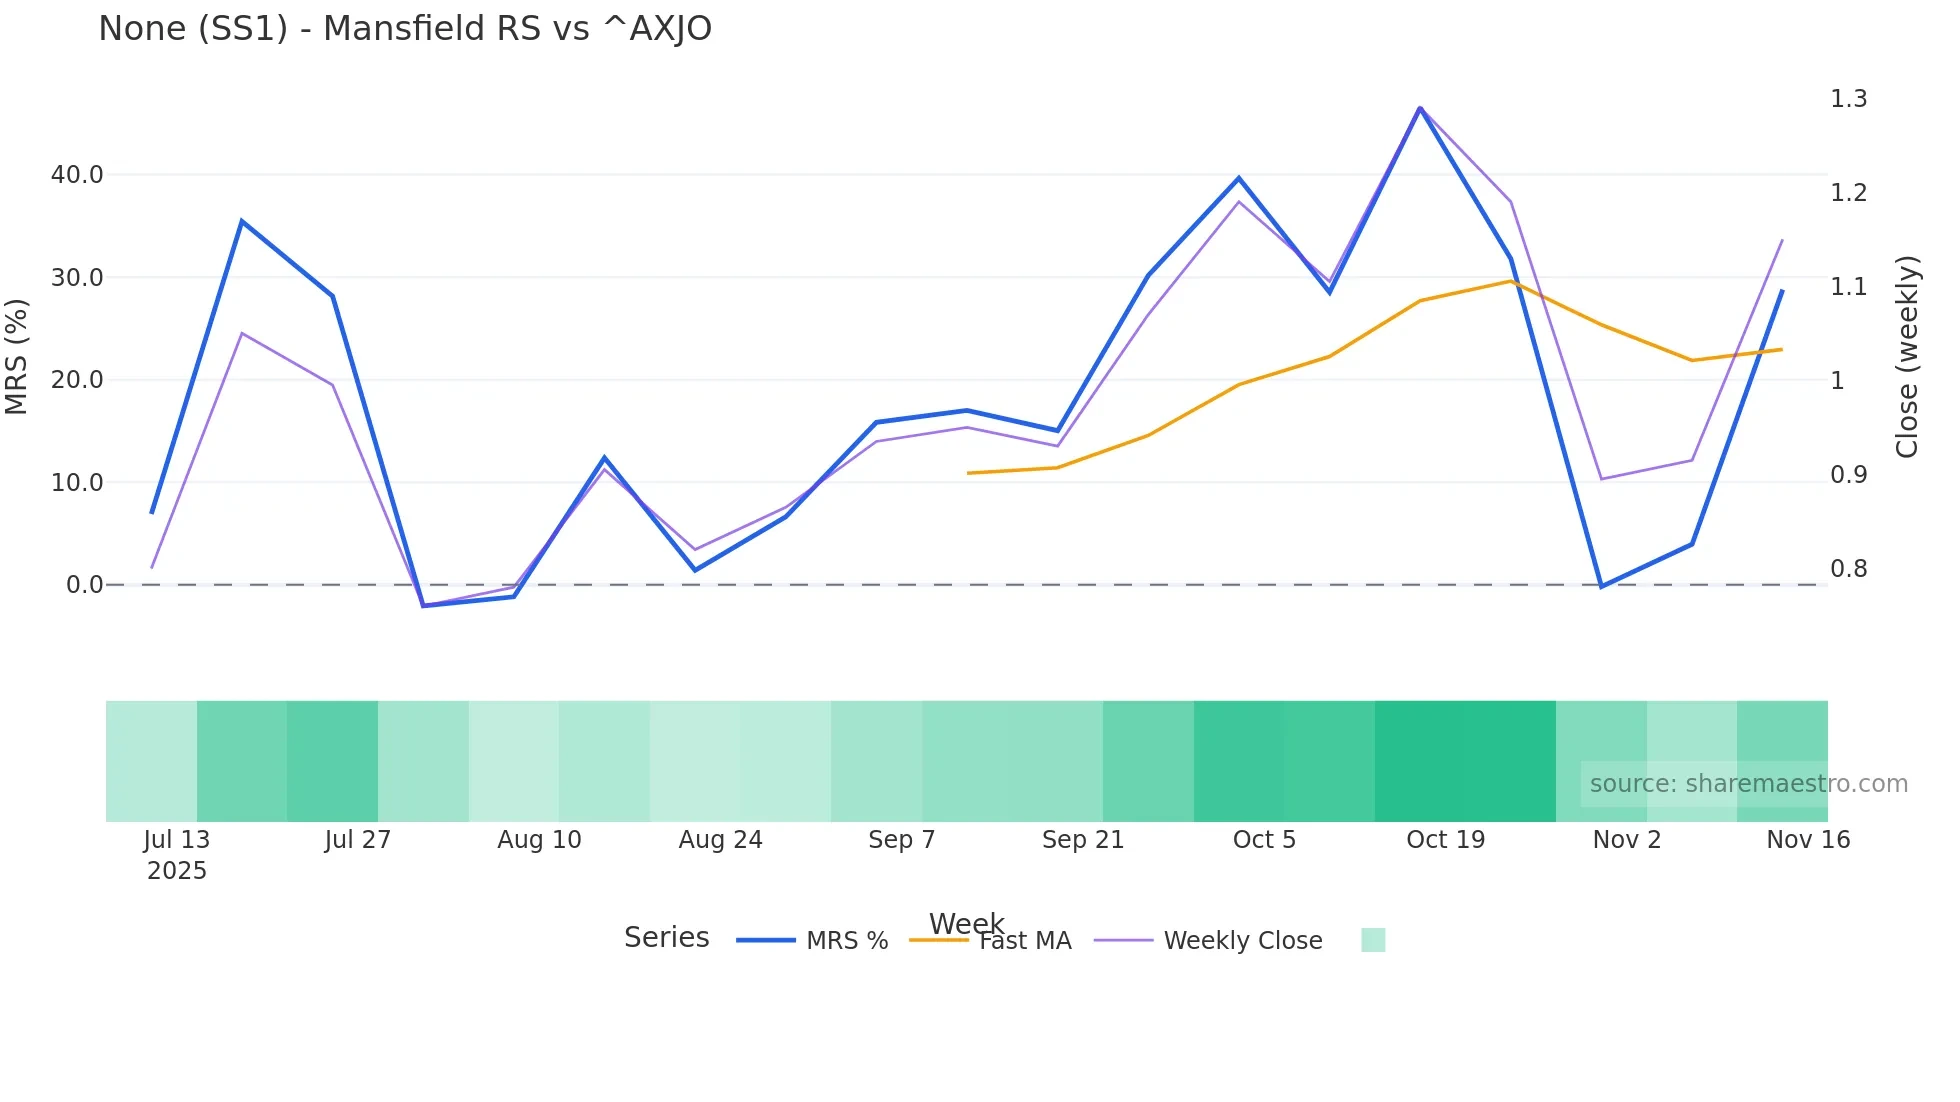Click the blue MRS % legend line icon
The height and width of the screenshot is (1102, 1960).
tap(766, 941)
